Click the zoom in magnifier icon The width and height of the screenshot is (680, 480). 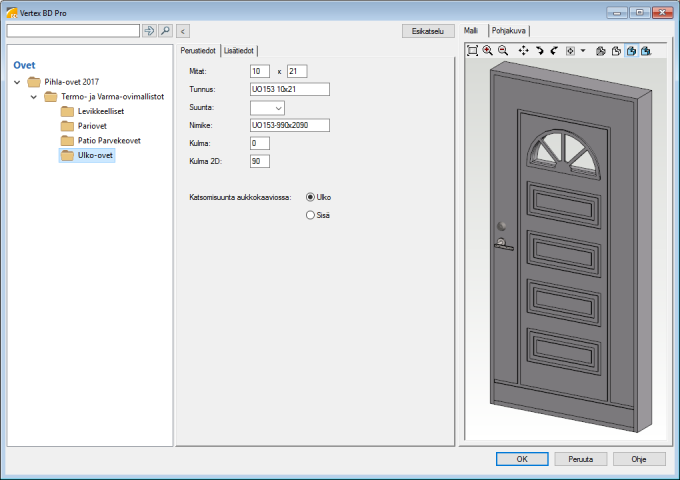[488, 50]
